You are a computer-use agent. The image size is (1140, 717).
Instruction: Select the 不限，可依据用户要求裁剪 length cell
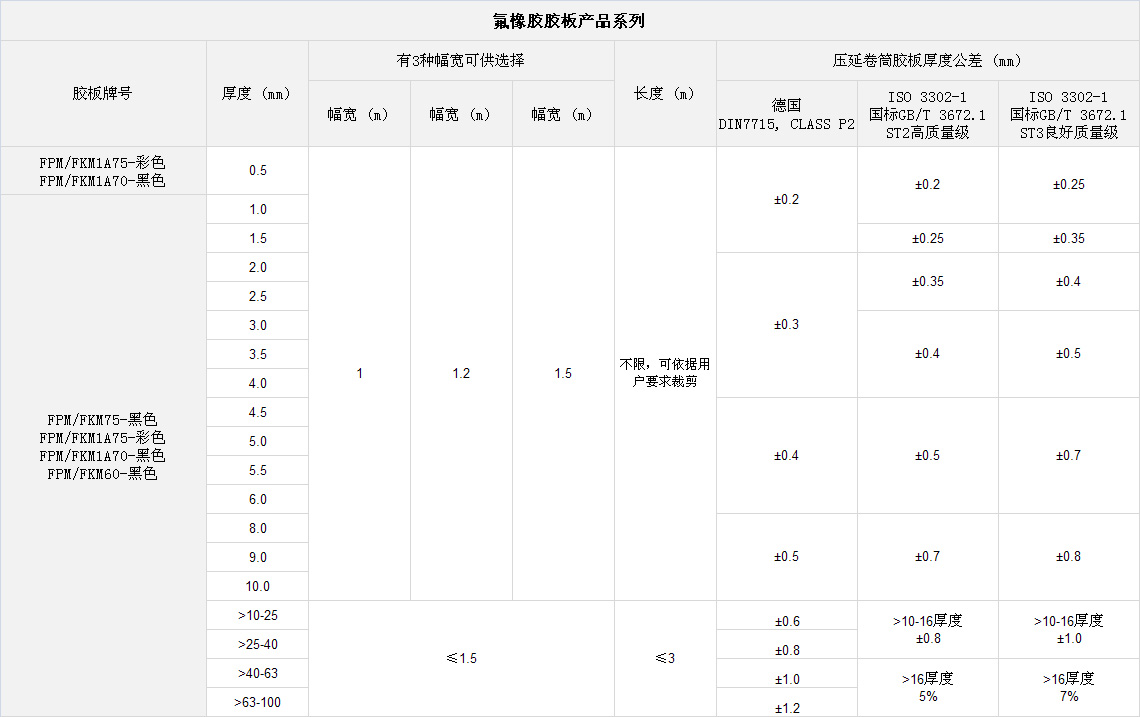pos(665,373)
